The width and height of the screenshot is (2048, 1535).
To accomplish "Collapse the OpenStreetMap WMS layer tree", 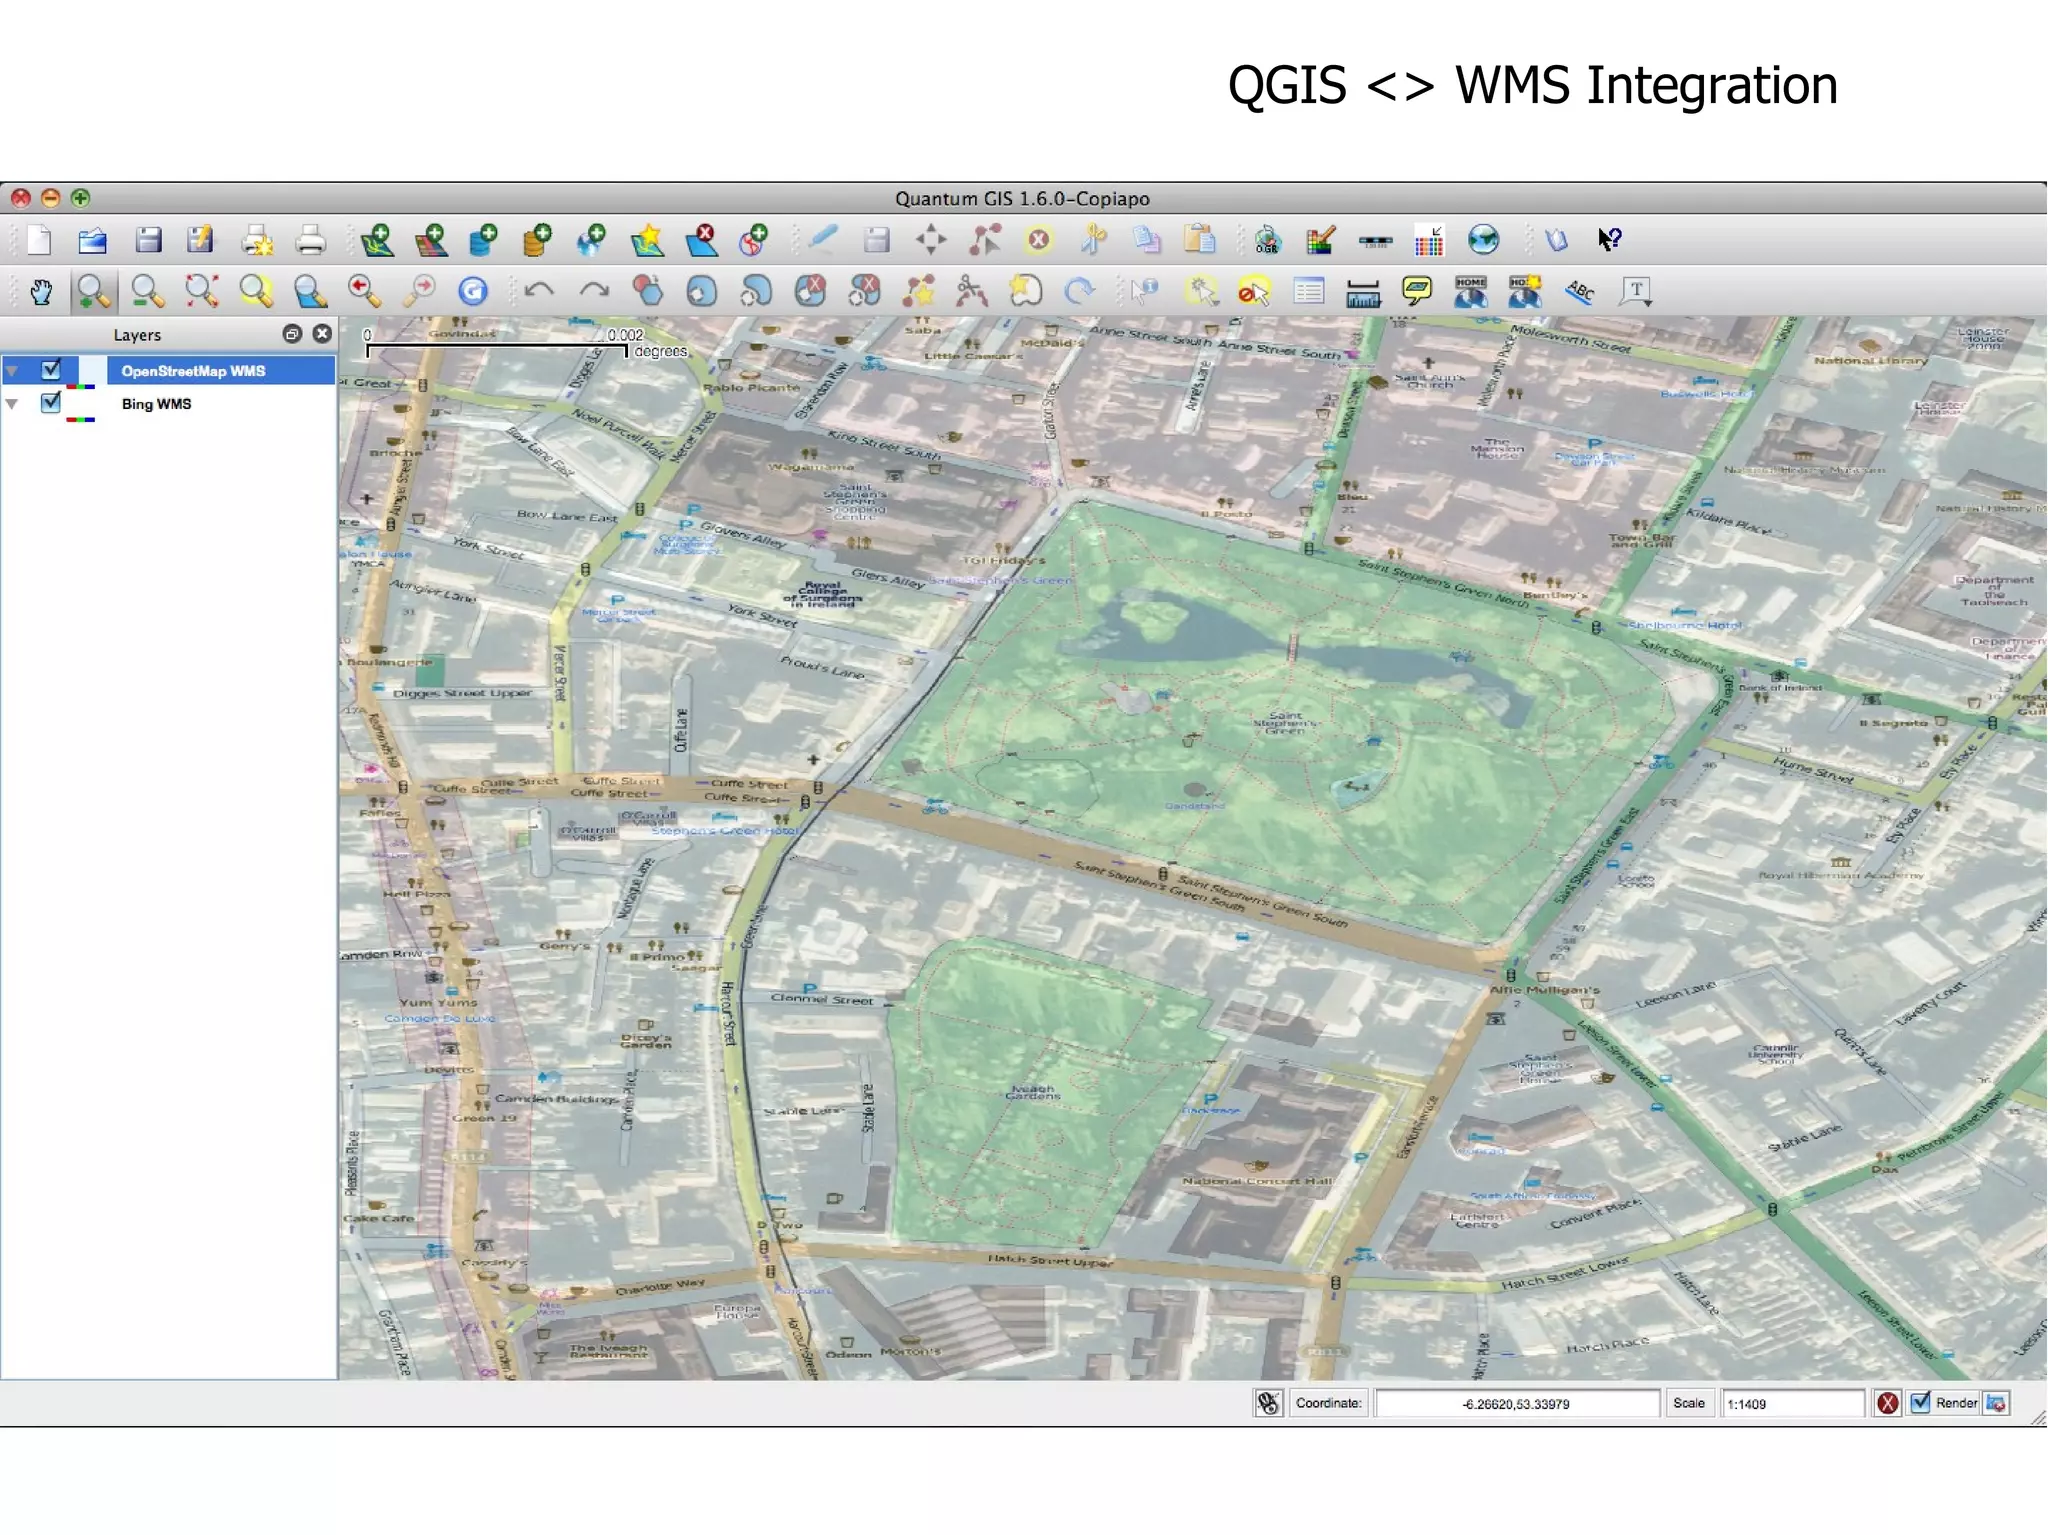I will coord(13,371).
